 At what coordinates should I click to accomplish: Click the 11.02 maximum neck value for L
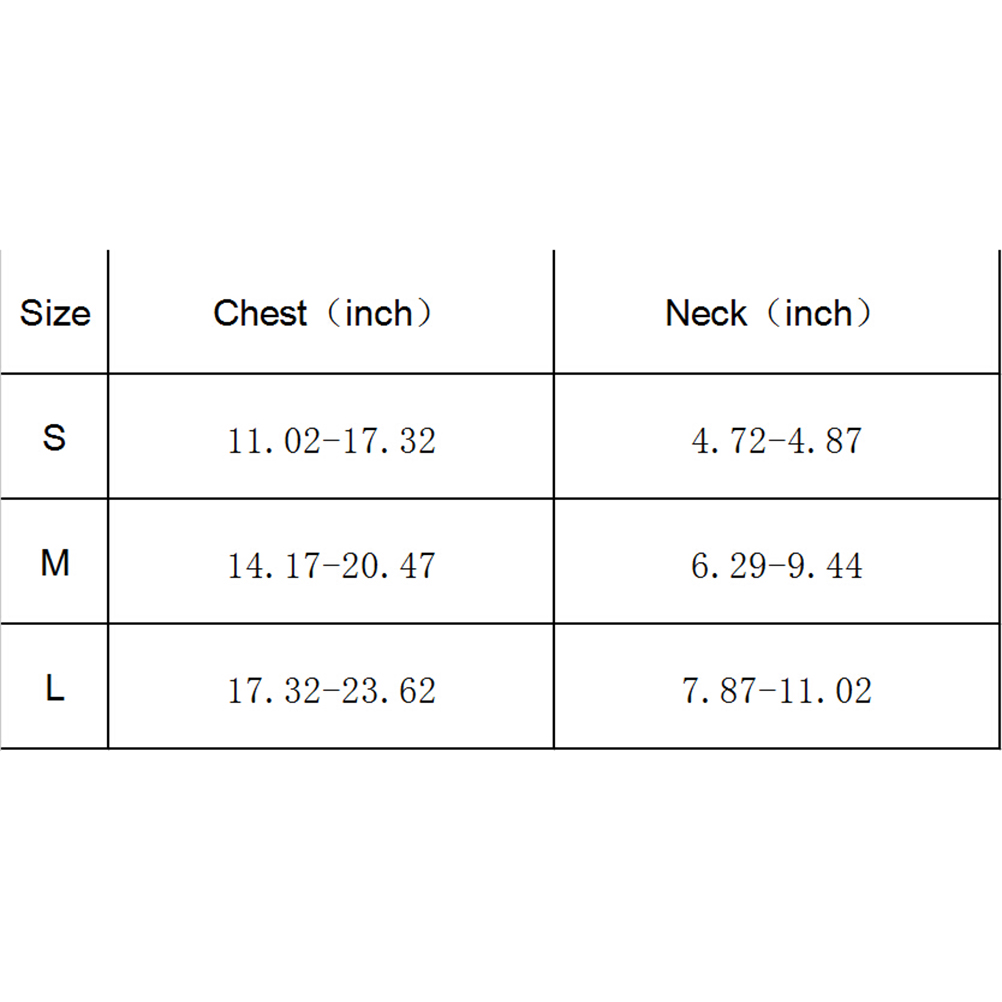[x=826, y=691]
